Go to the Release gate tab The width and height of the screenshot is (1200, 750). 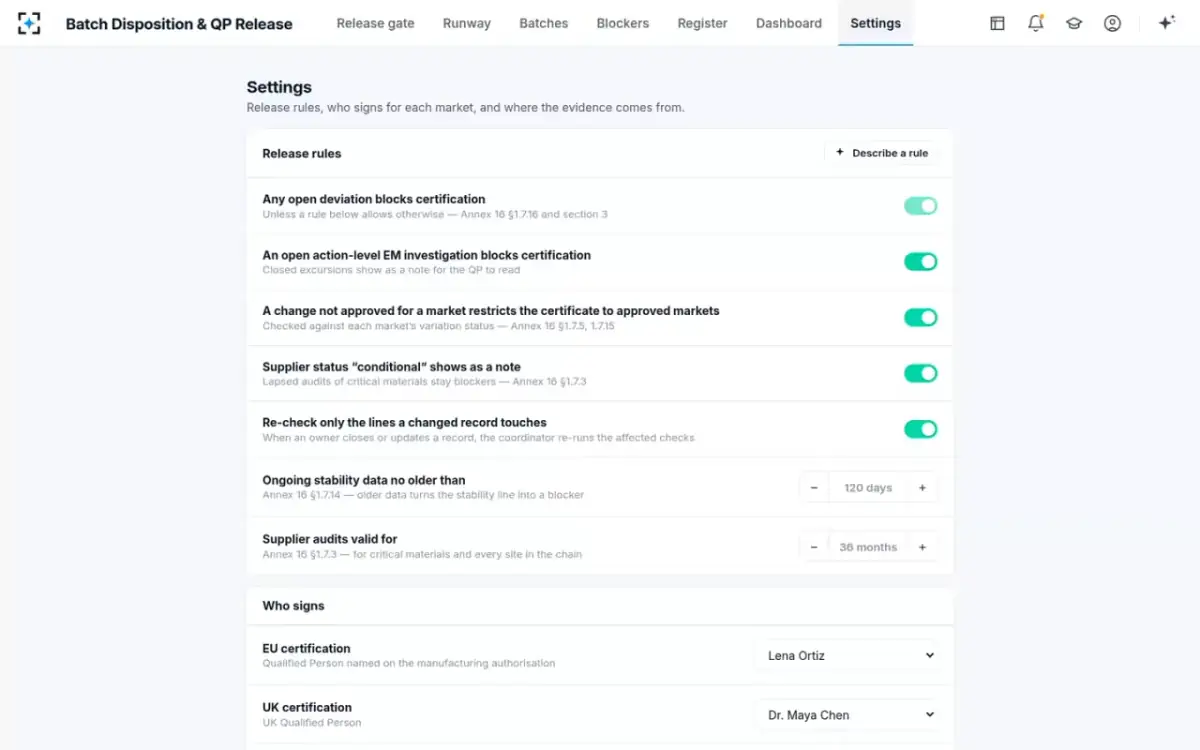click(x=375, y=23)
